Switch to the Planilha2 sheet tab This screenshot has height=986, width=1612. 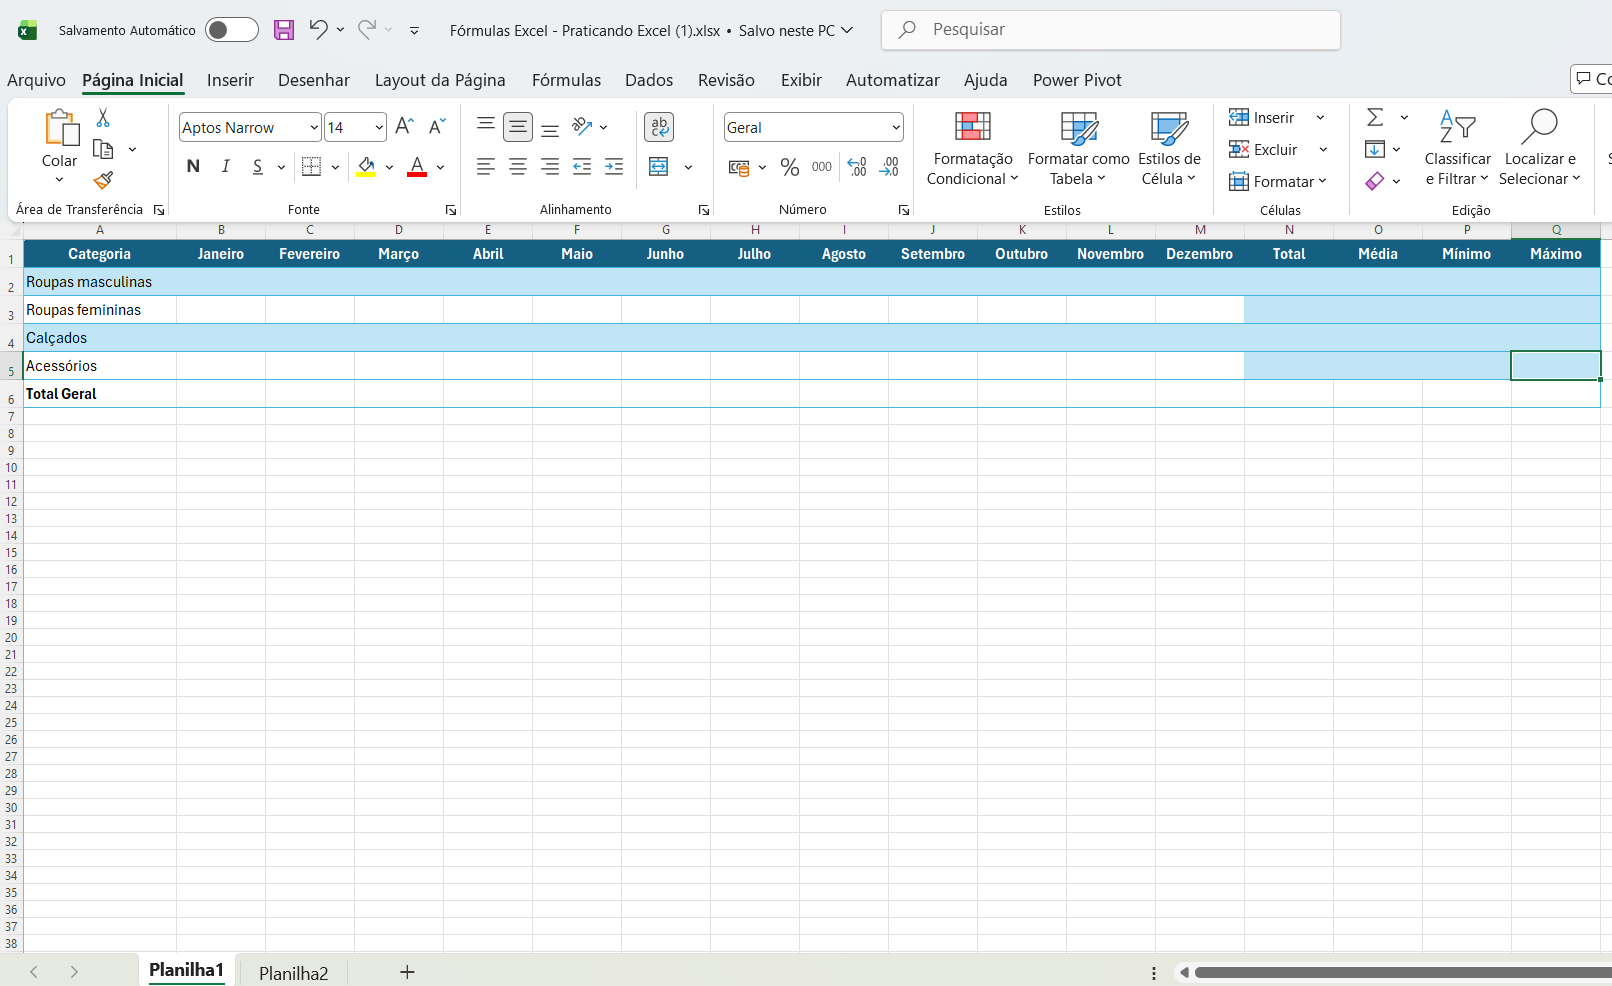293,973
